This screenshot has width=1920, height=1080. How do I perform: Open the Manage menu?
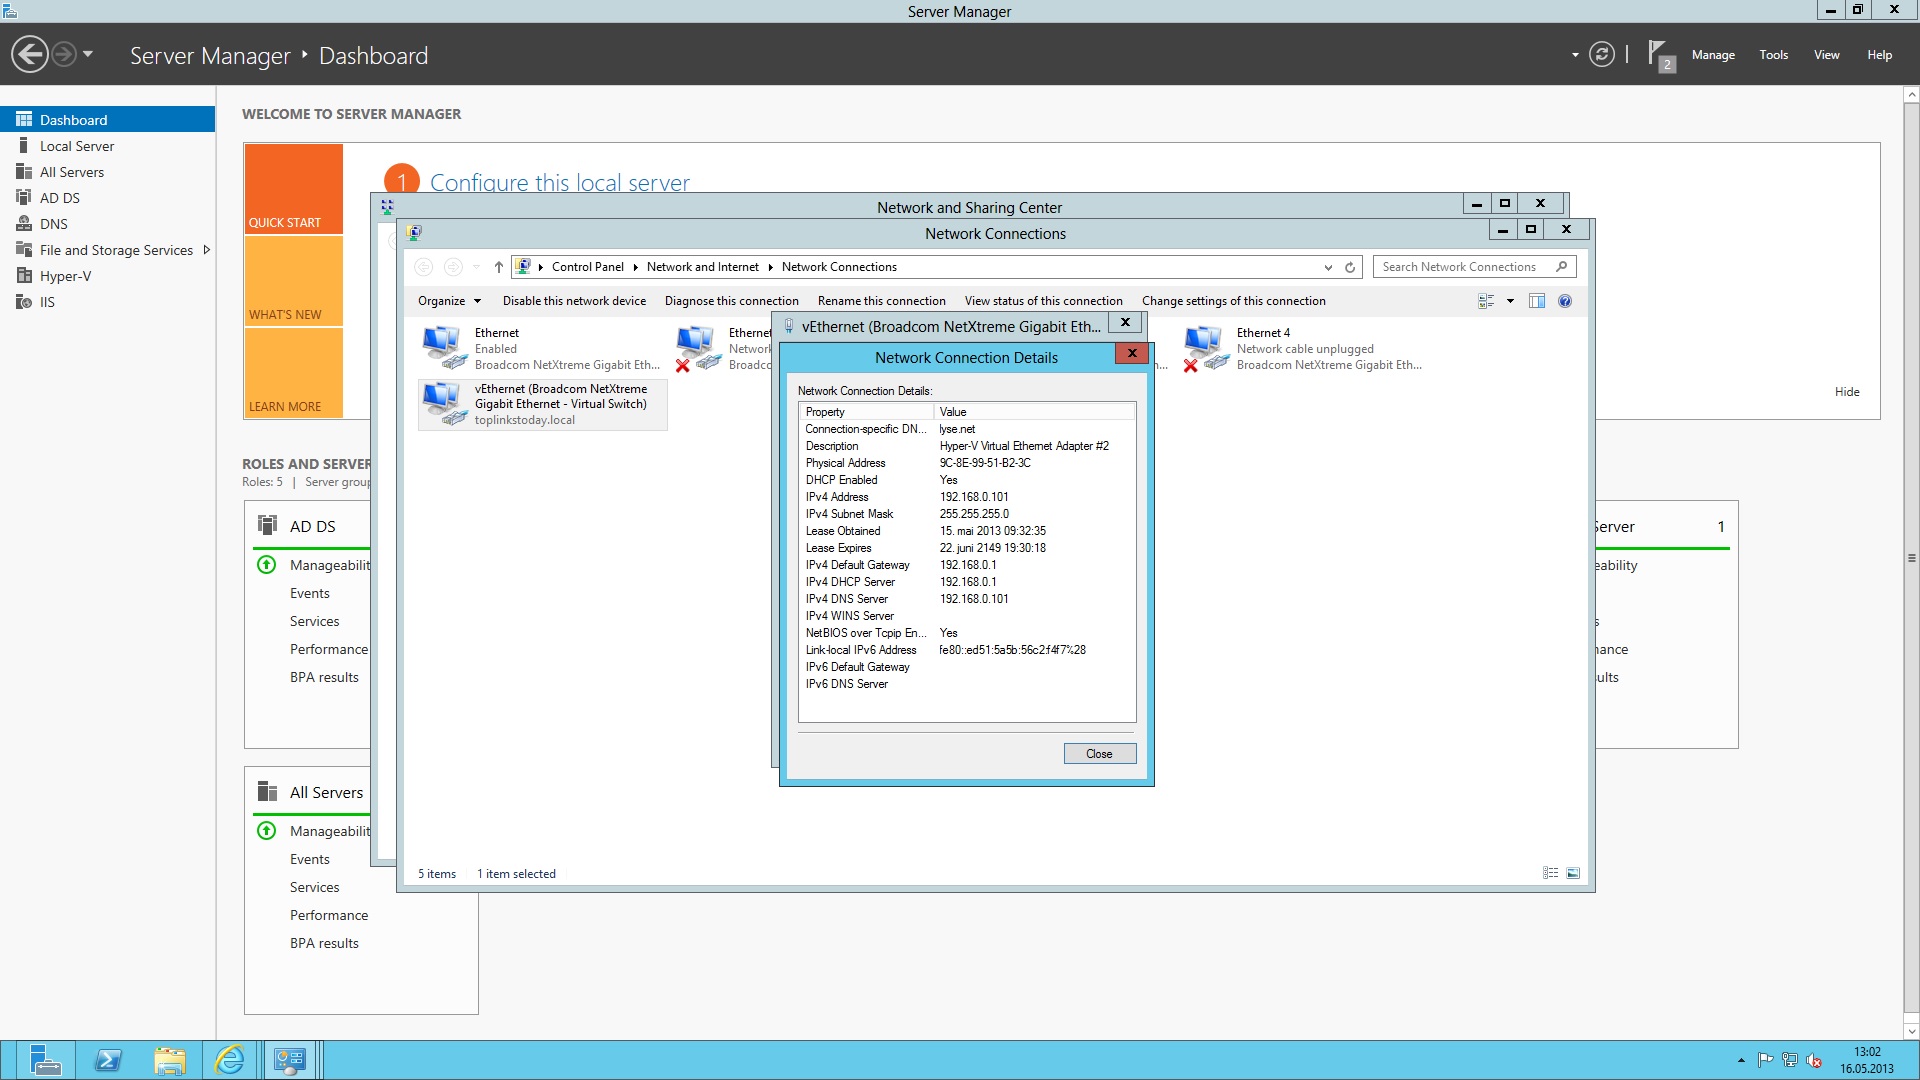pos(1713,55)
